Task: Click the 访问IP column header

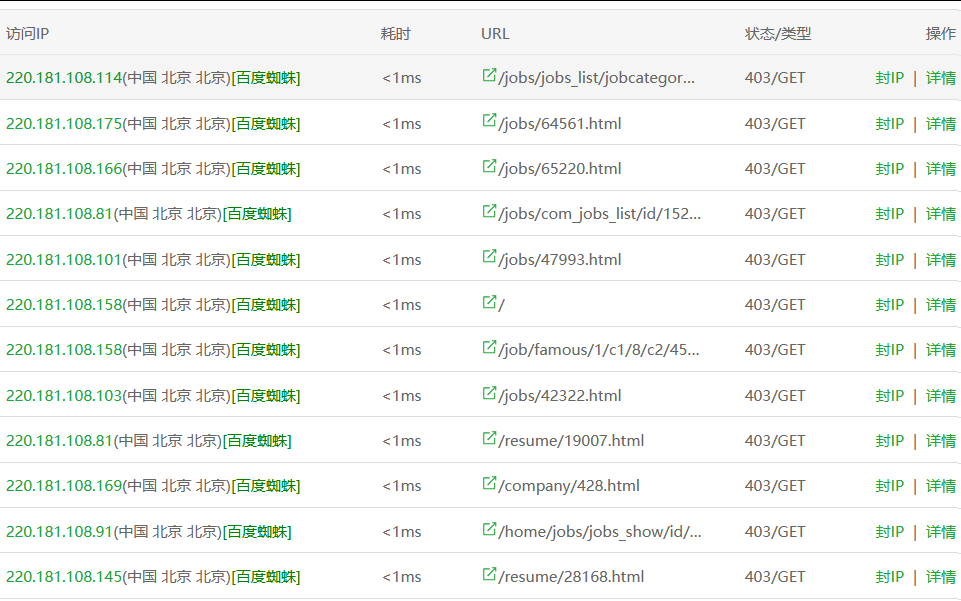Action: [x=28, y=33]
